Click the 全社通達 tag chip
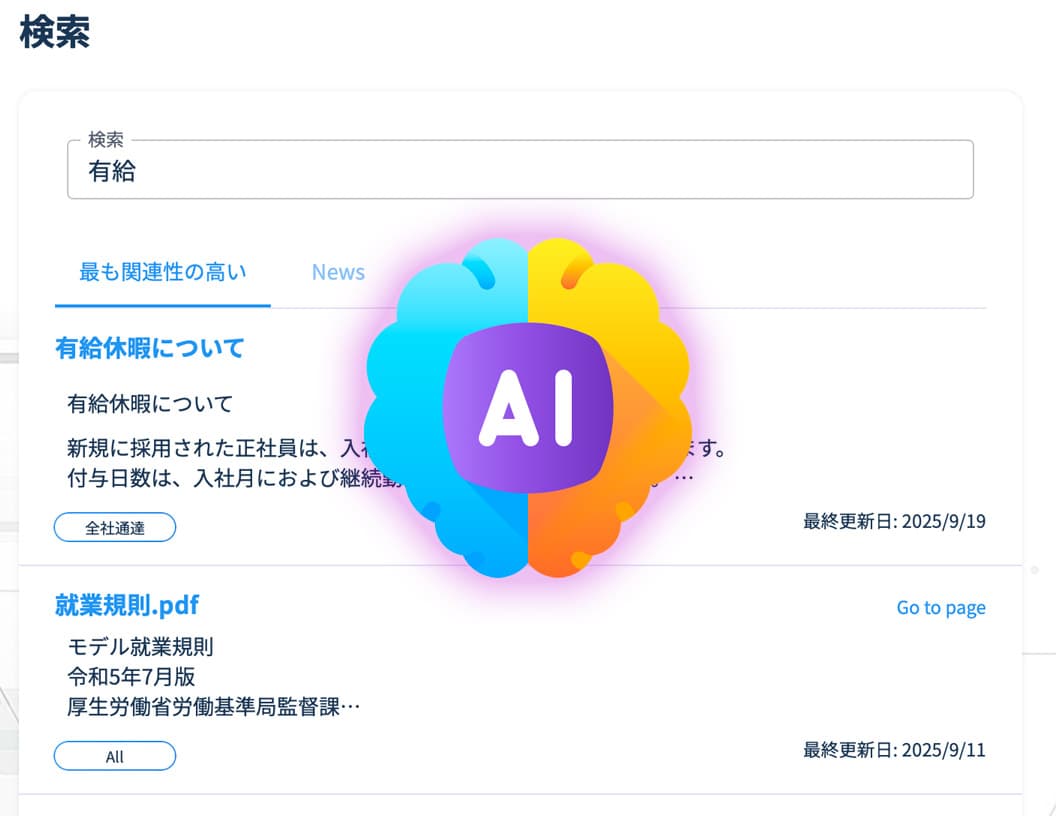 [x=115, y=527]
